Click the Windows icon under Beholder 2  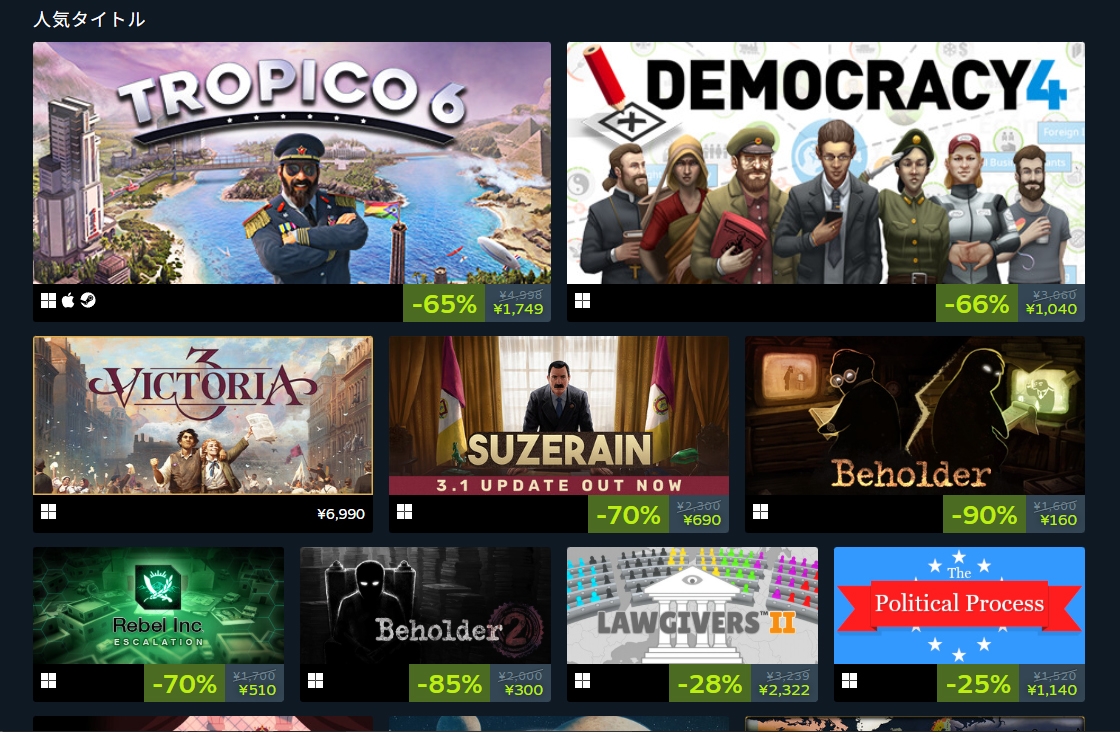point(316,681)
